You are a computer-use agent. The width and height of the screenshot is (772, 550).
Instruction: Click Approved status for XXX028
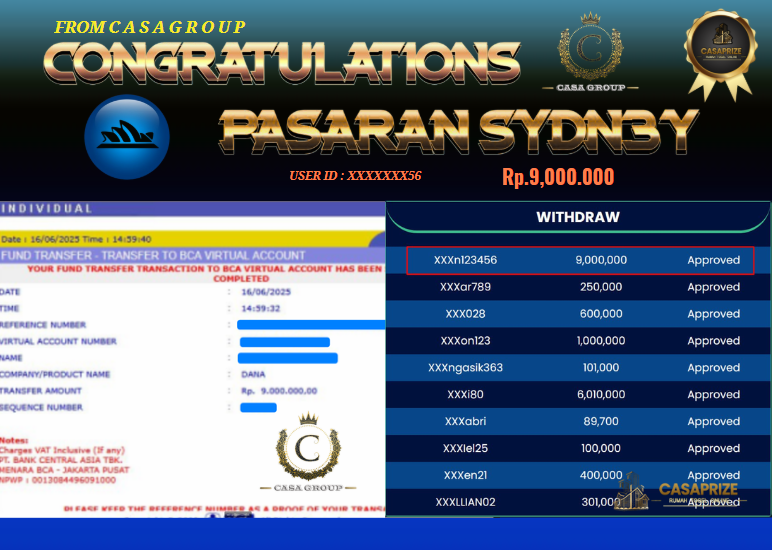pos(713,314)
